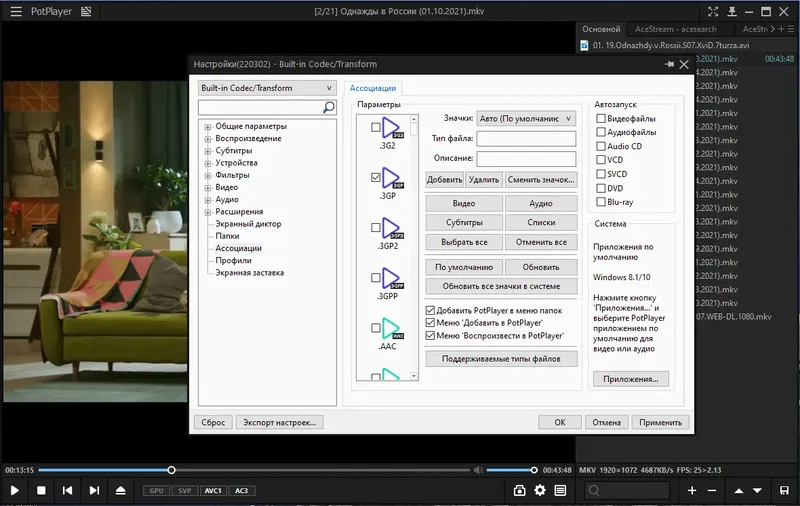
Task: Open the Основной playlist tab
Action: click(601, 29)
